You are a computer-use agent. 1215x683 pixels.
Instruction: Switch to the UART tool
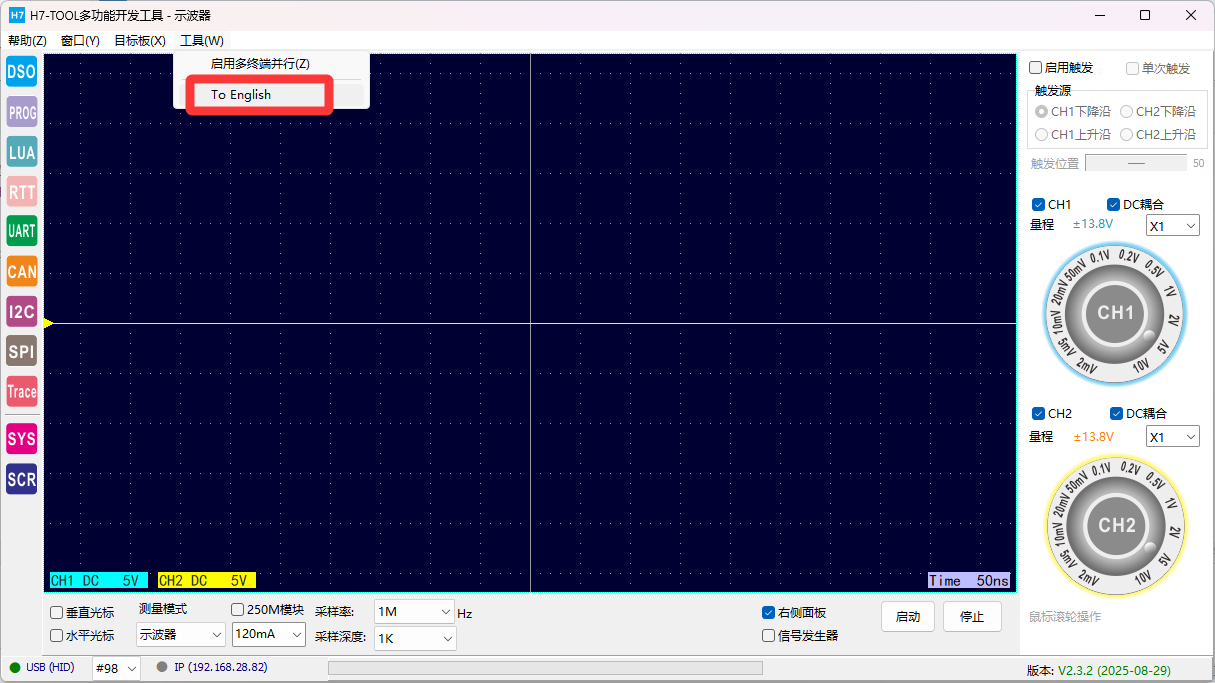pyautogui.click(x=21, y=231)
